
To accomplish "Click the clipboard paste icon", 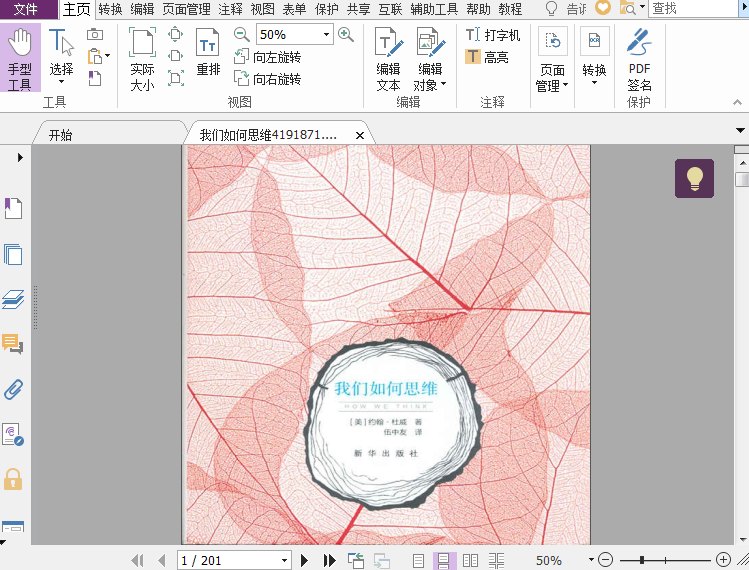I will click(x=95, y=56).
